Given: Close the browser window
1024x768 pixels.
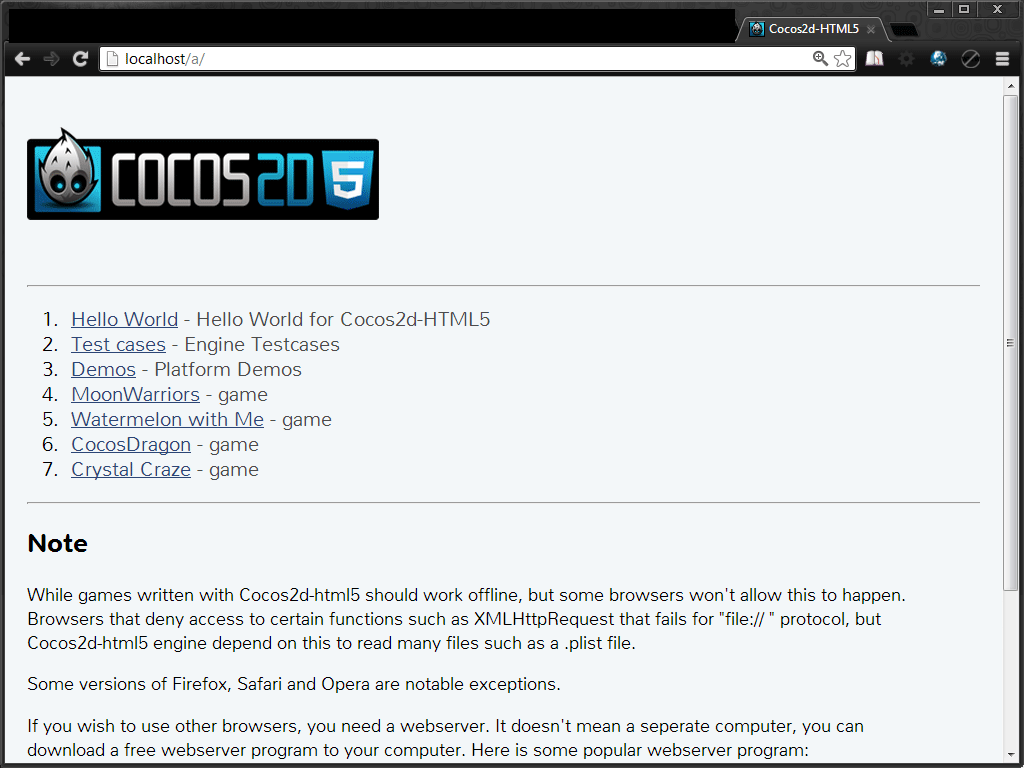Looking at the screenshot, I should tap(997, 9).
